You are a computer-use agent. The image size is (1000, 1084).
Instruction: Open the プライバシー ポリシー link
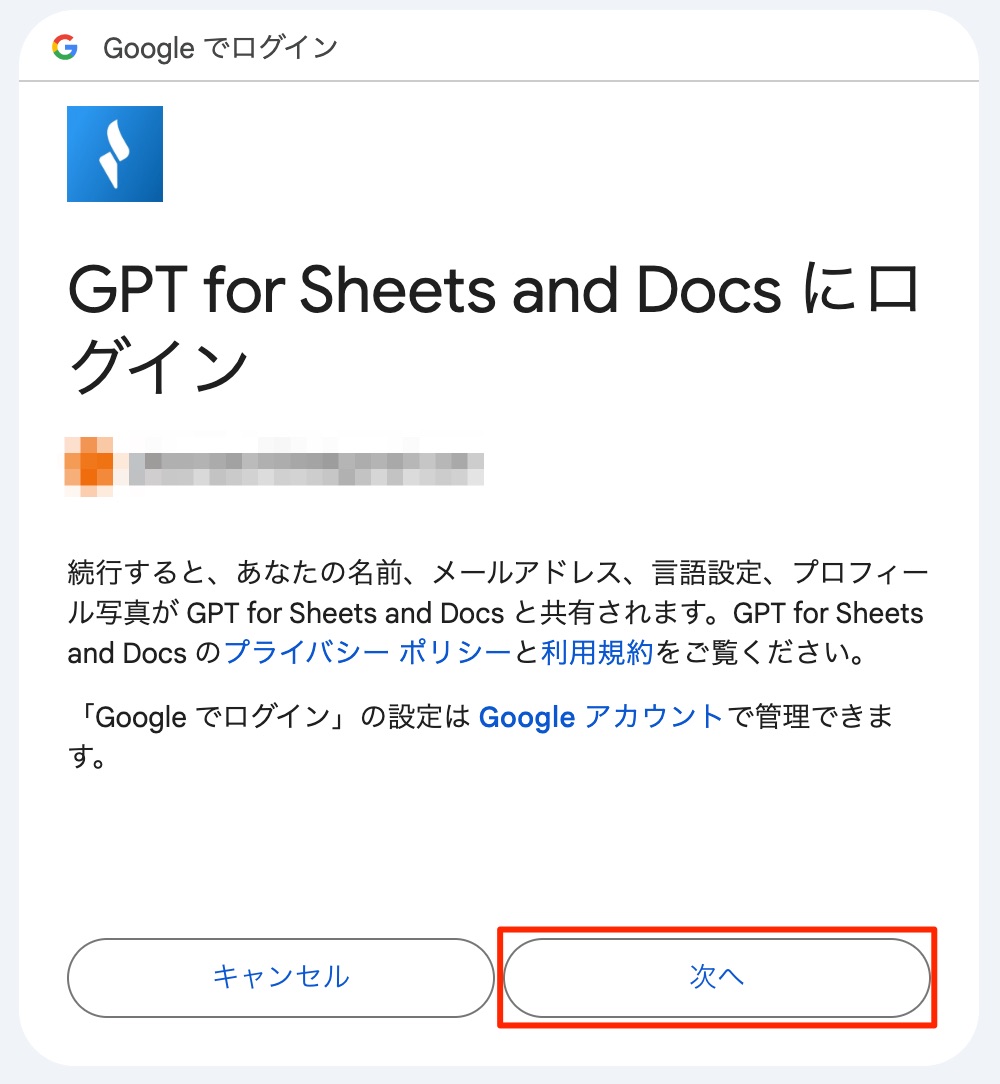pyautogui.click(x=367, y=653)
